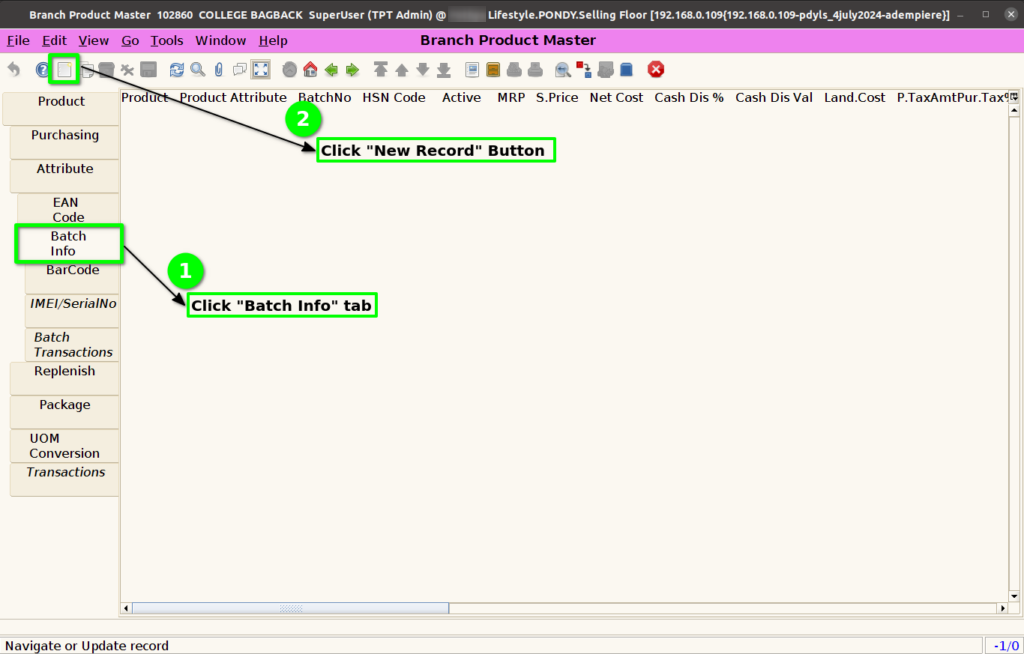The height and width of the screenshot is (654, 1024).
Task: Jump to Last record arrow icon
Action: point(443,69)
